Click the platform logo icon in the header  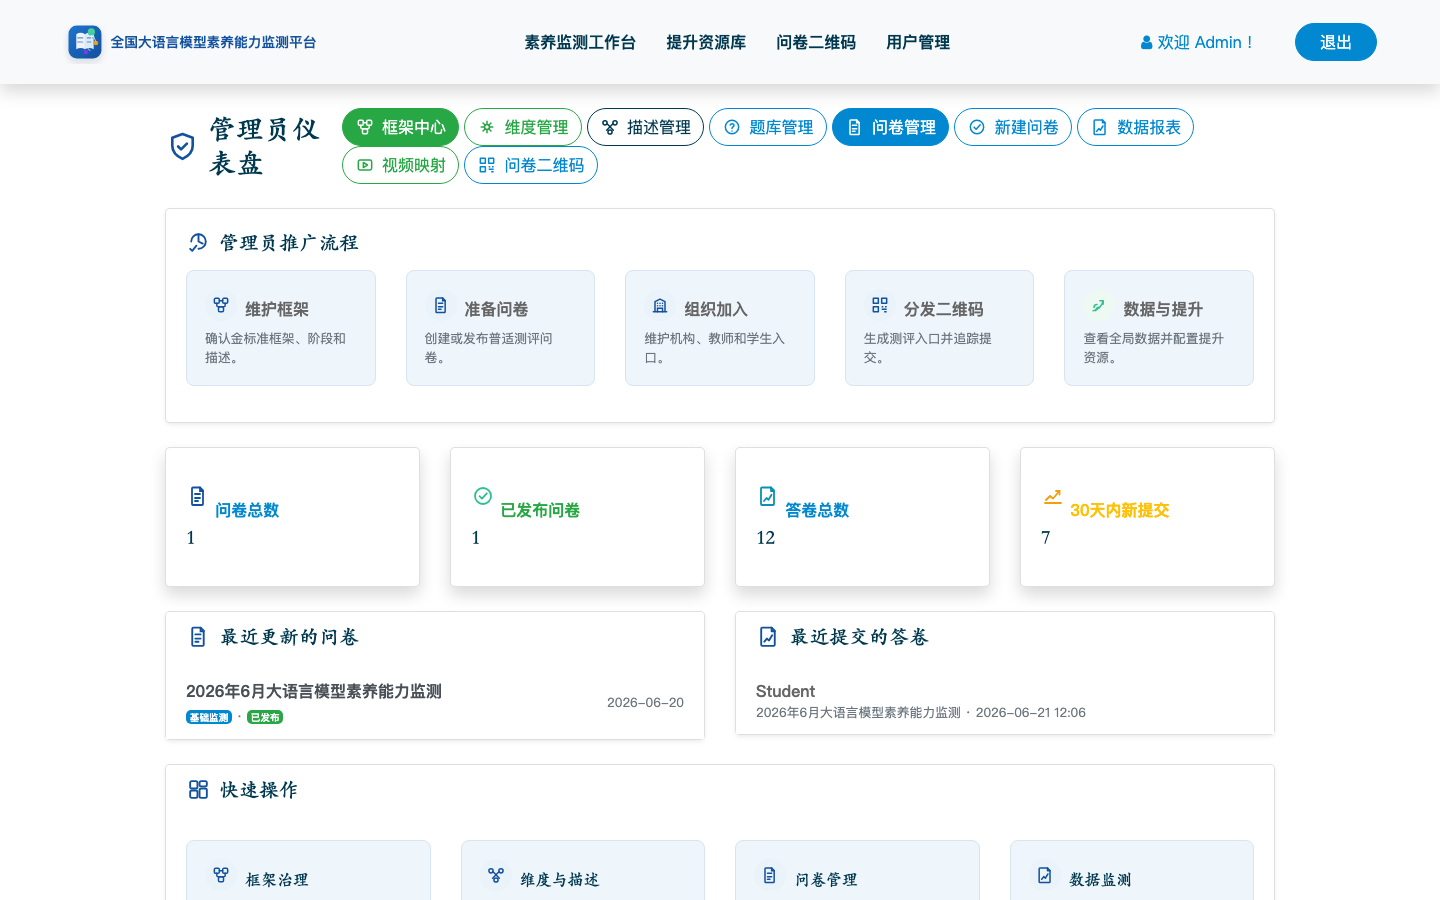click(85, 42)
